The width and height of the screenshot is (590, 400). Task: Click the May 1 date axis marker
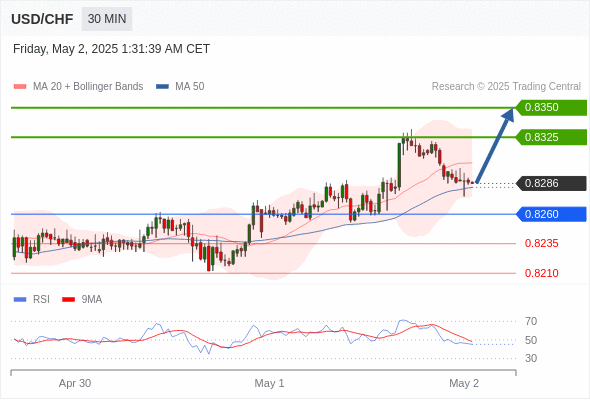point(269,383)
